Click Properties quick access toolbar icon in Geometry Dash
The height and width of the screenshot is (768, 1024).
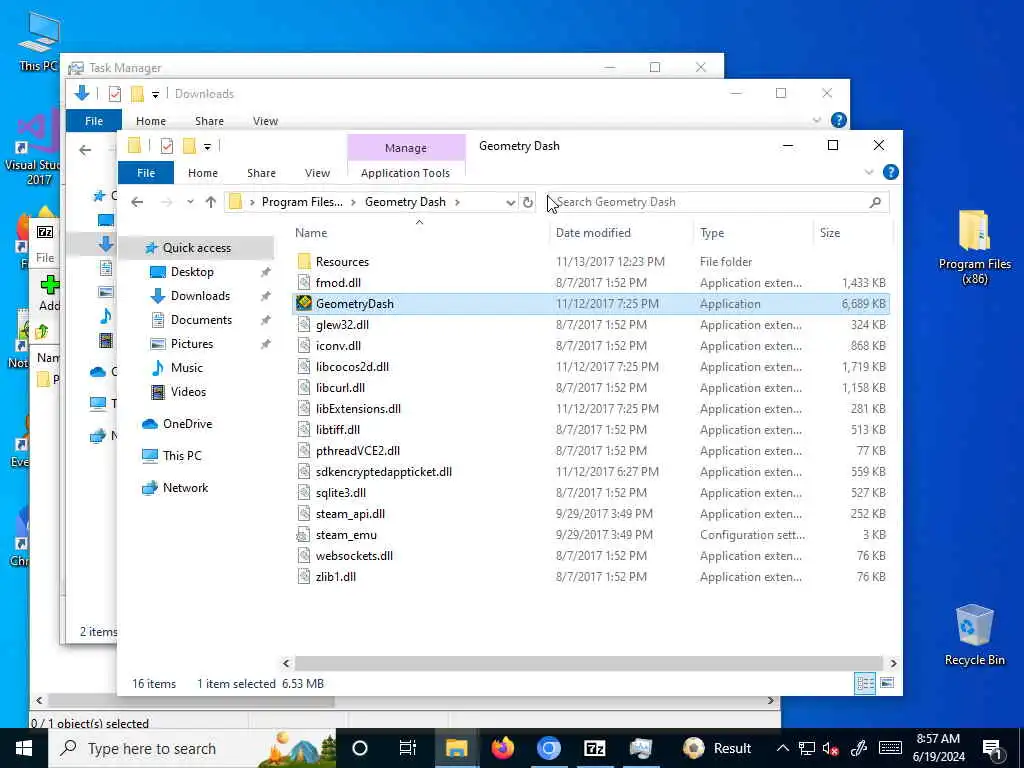[x=167, y=146]
